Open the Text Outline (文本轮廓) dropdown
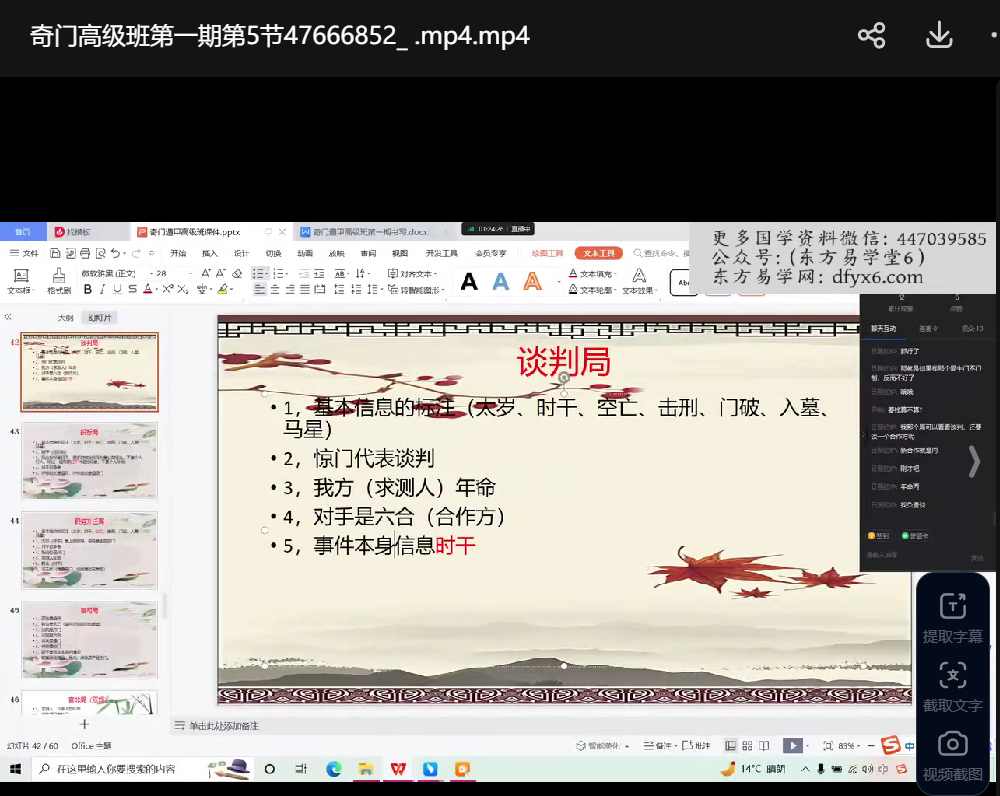The height and width of the screenshot is (796, 1000). (593, 290)
